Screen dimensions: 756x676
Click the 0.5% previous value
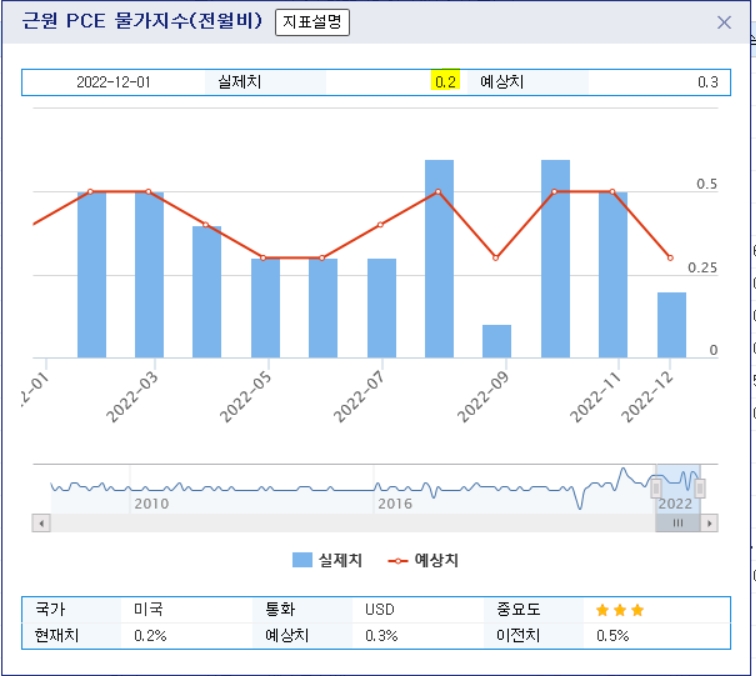click(612, 635)
